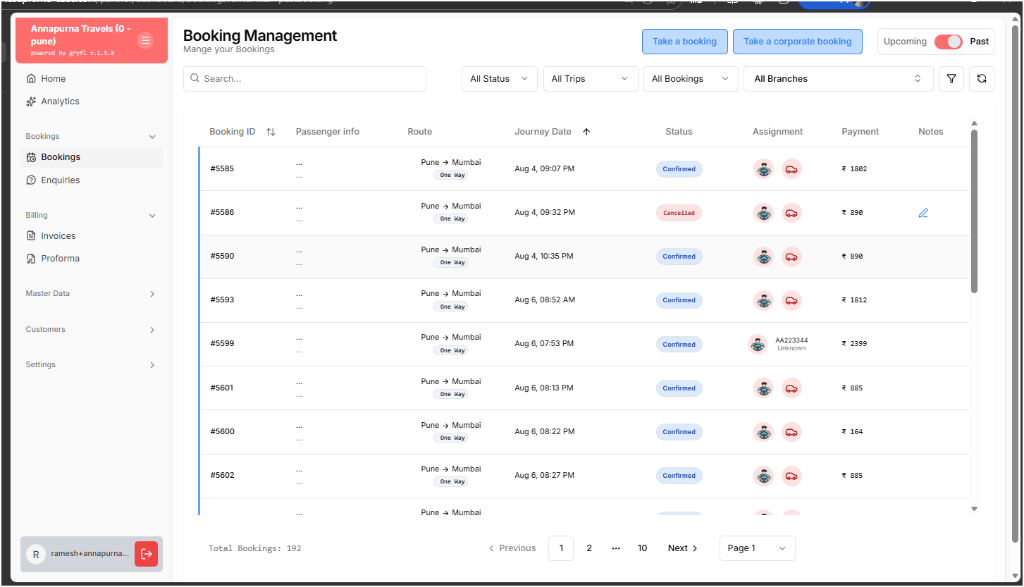Click the vehicle assignment icon for booking #5590
The width and height of the screenshot is (1024, 587).
pos(791,256)
